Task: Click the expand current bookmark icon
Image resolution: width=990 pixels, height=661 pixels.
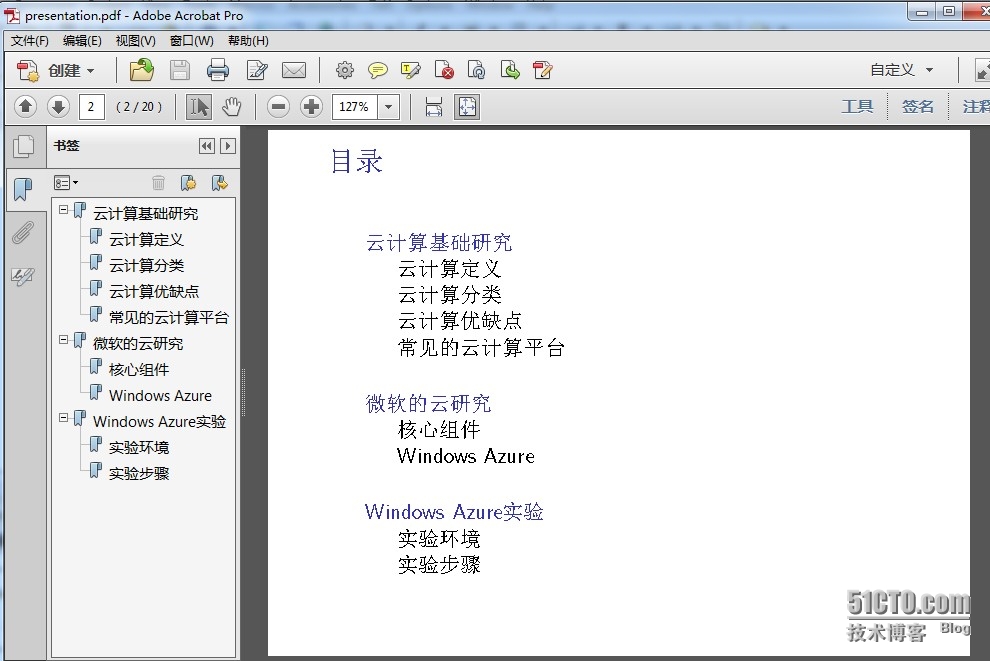Action: [x=219, y=183]
